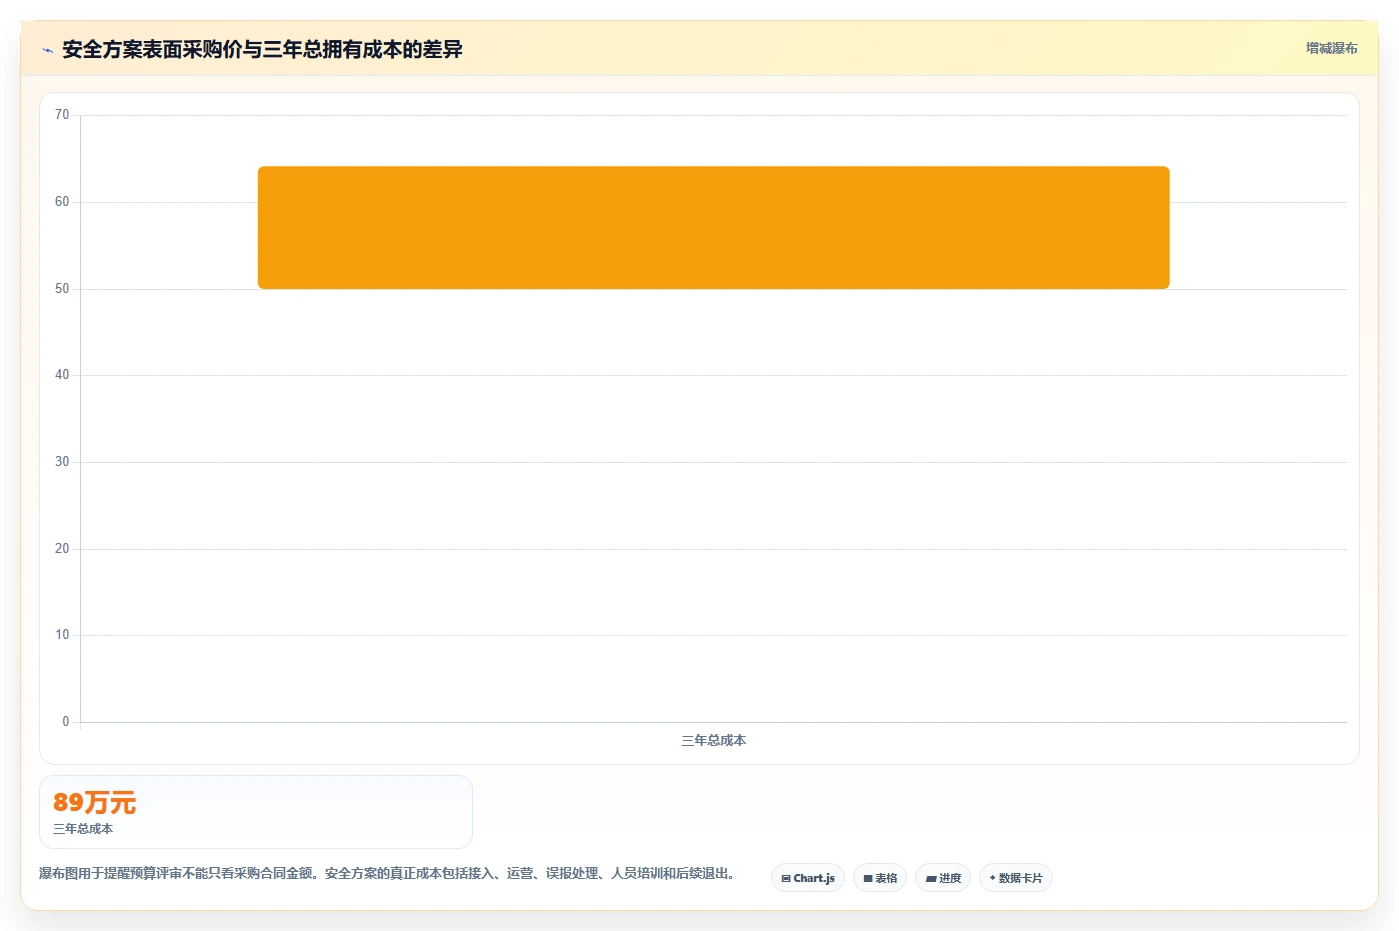Click the y-axis label 60
Image resolution: width=1399 pixels, height=931 pixels.
62,202
